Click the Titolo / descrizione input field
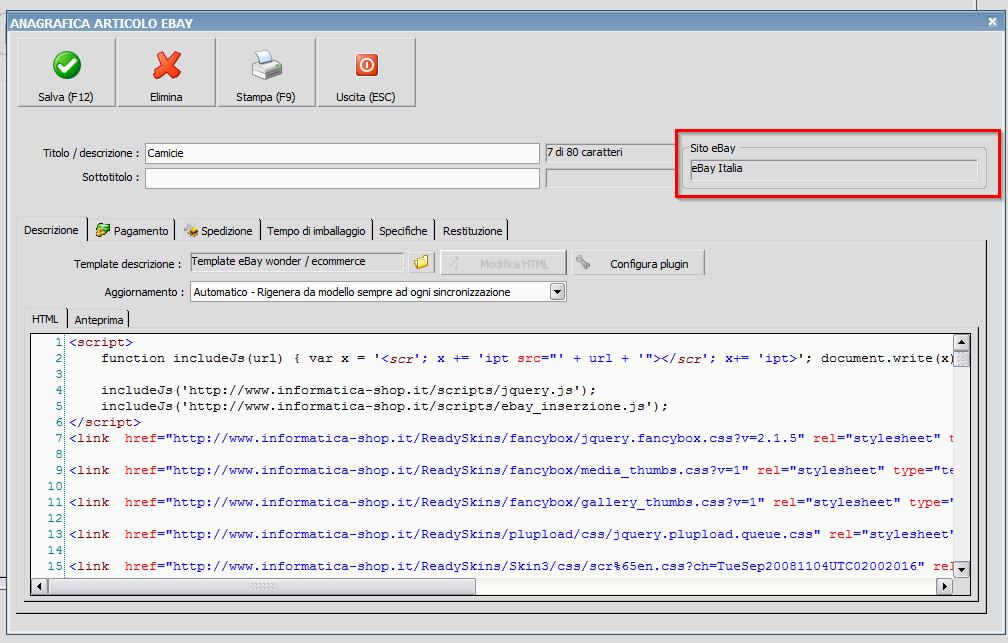 [342, 153]
